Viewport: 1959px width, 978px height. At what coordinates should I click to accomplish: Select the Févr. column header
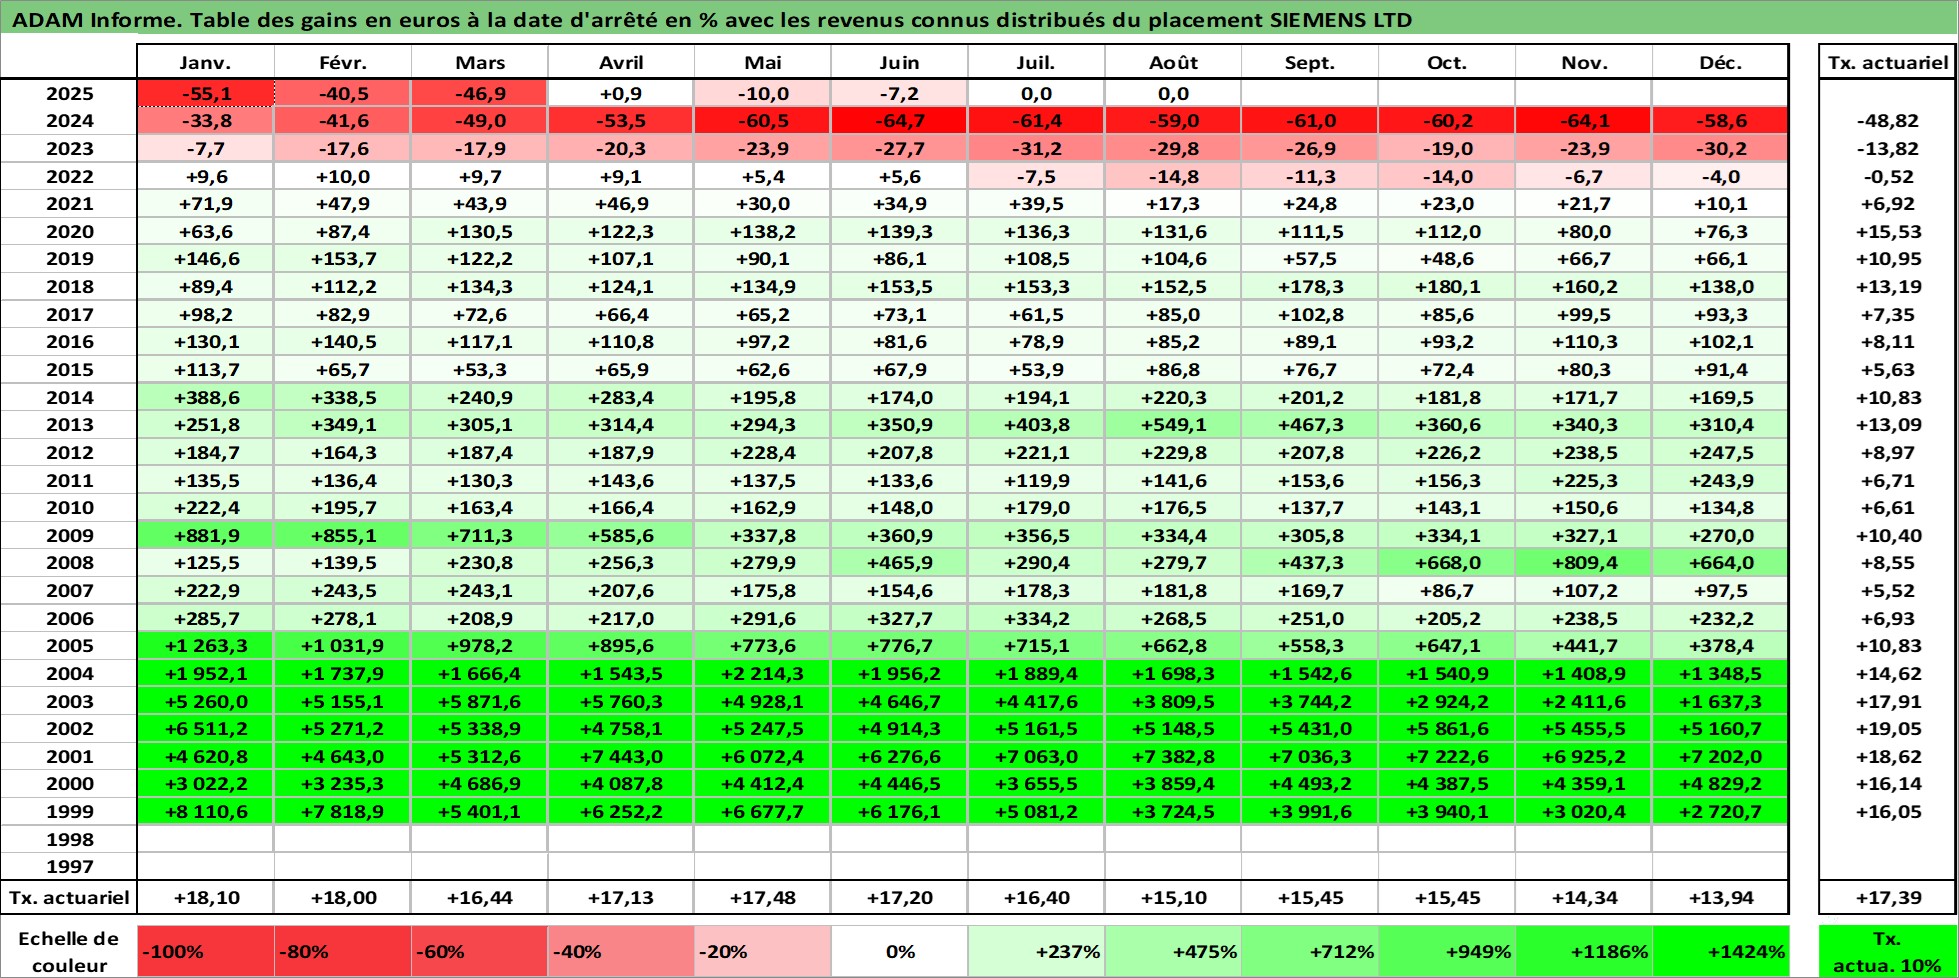(x=342, y=62)
